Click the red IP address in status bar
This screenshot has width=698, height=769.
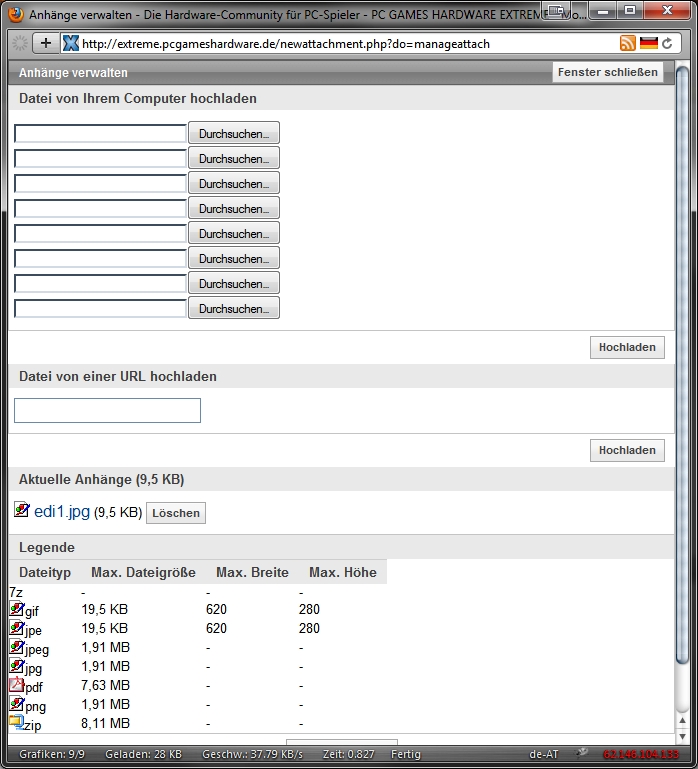[x=641, y=754]
